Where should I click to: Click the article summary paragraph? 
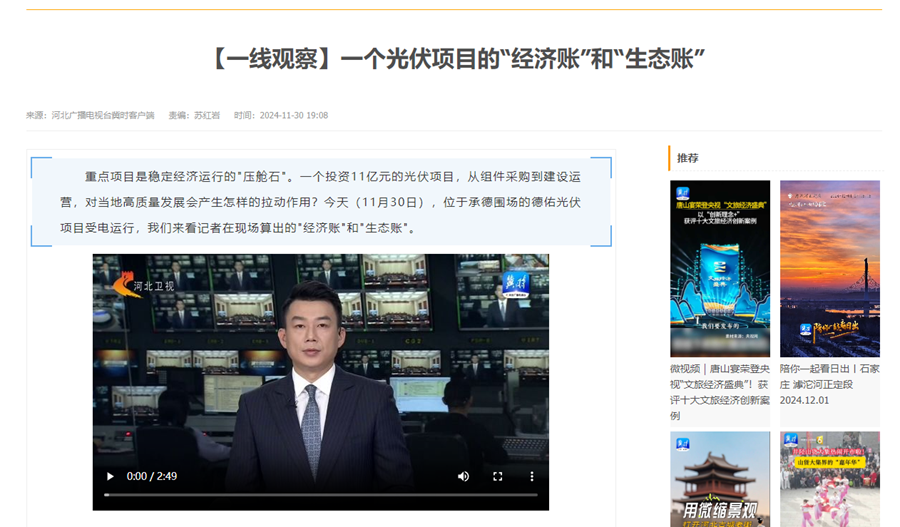320,202
